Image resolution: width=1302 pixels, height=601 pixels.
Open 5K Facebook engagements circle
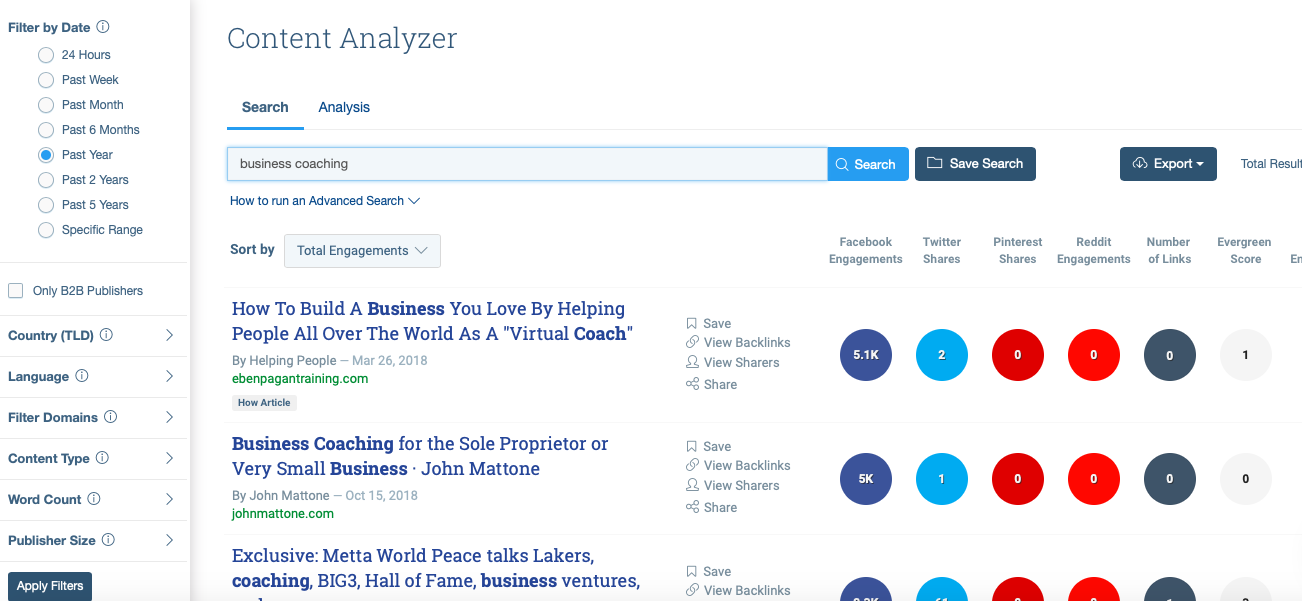pyautogui.click(x=866, y=479)
